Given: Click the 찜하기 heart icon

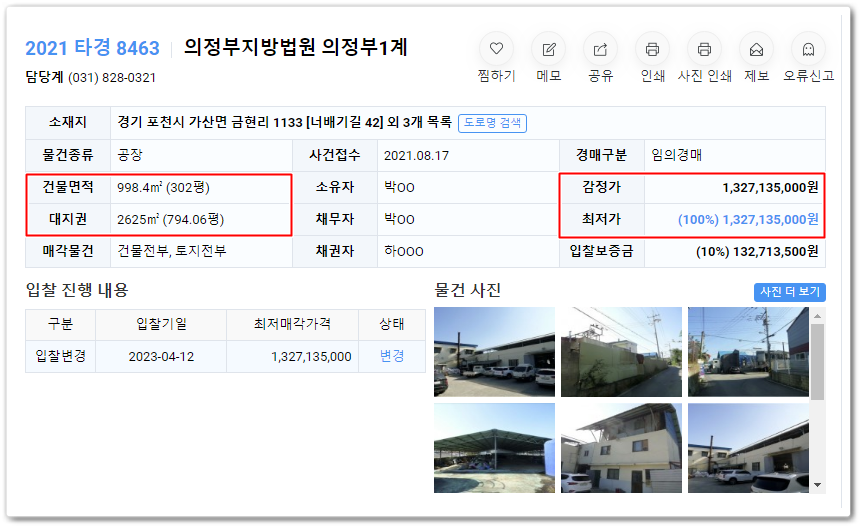Looking at the screenshot, I should [496, 49].
